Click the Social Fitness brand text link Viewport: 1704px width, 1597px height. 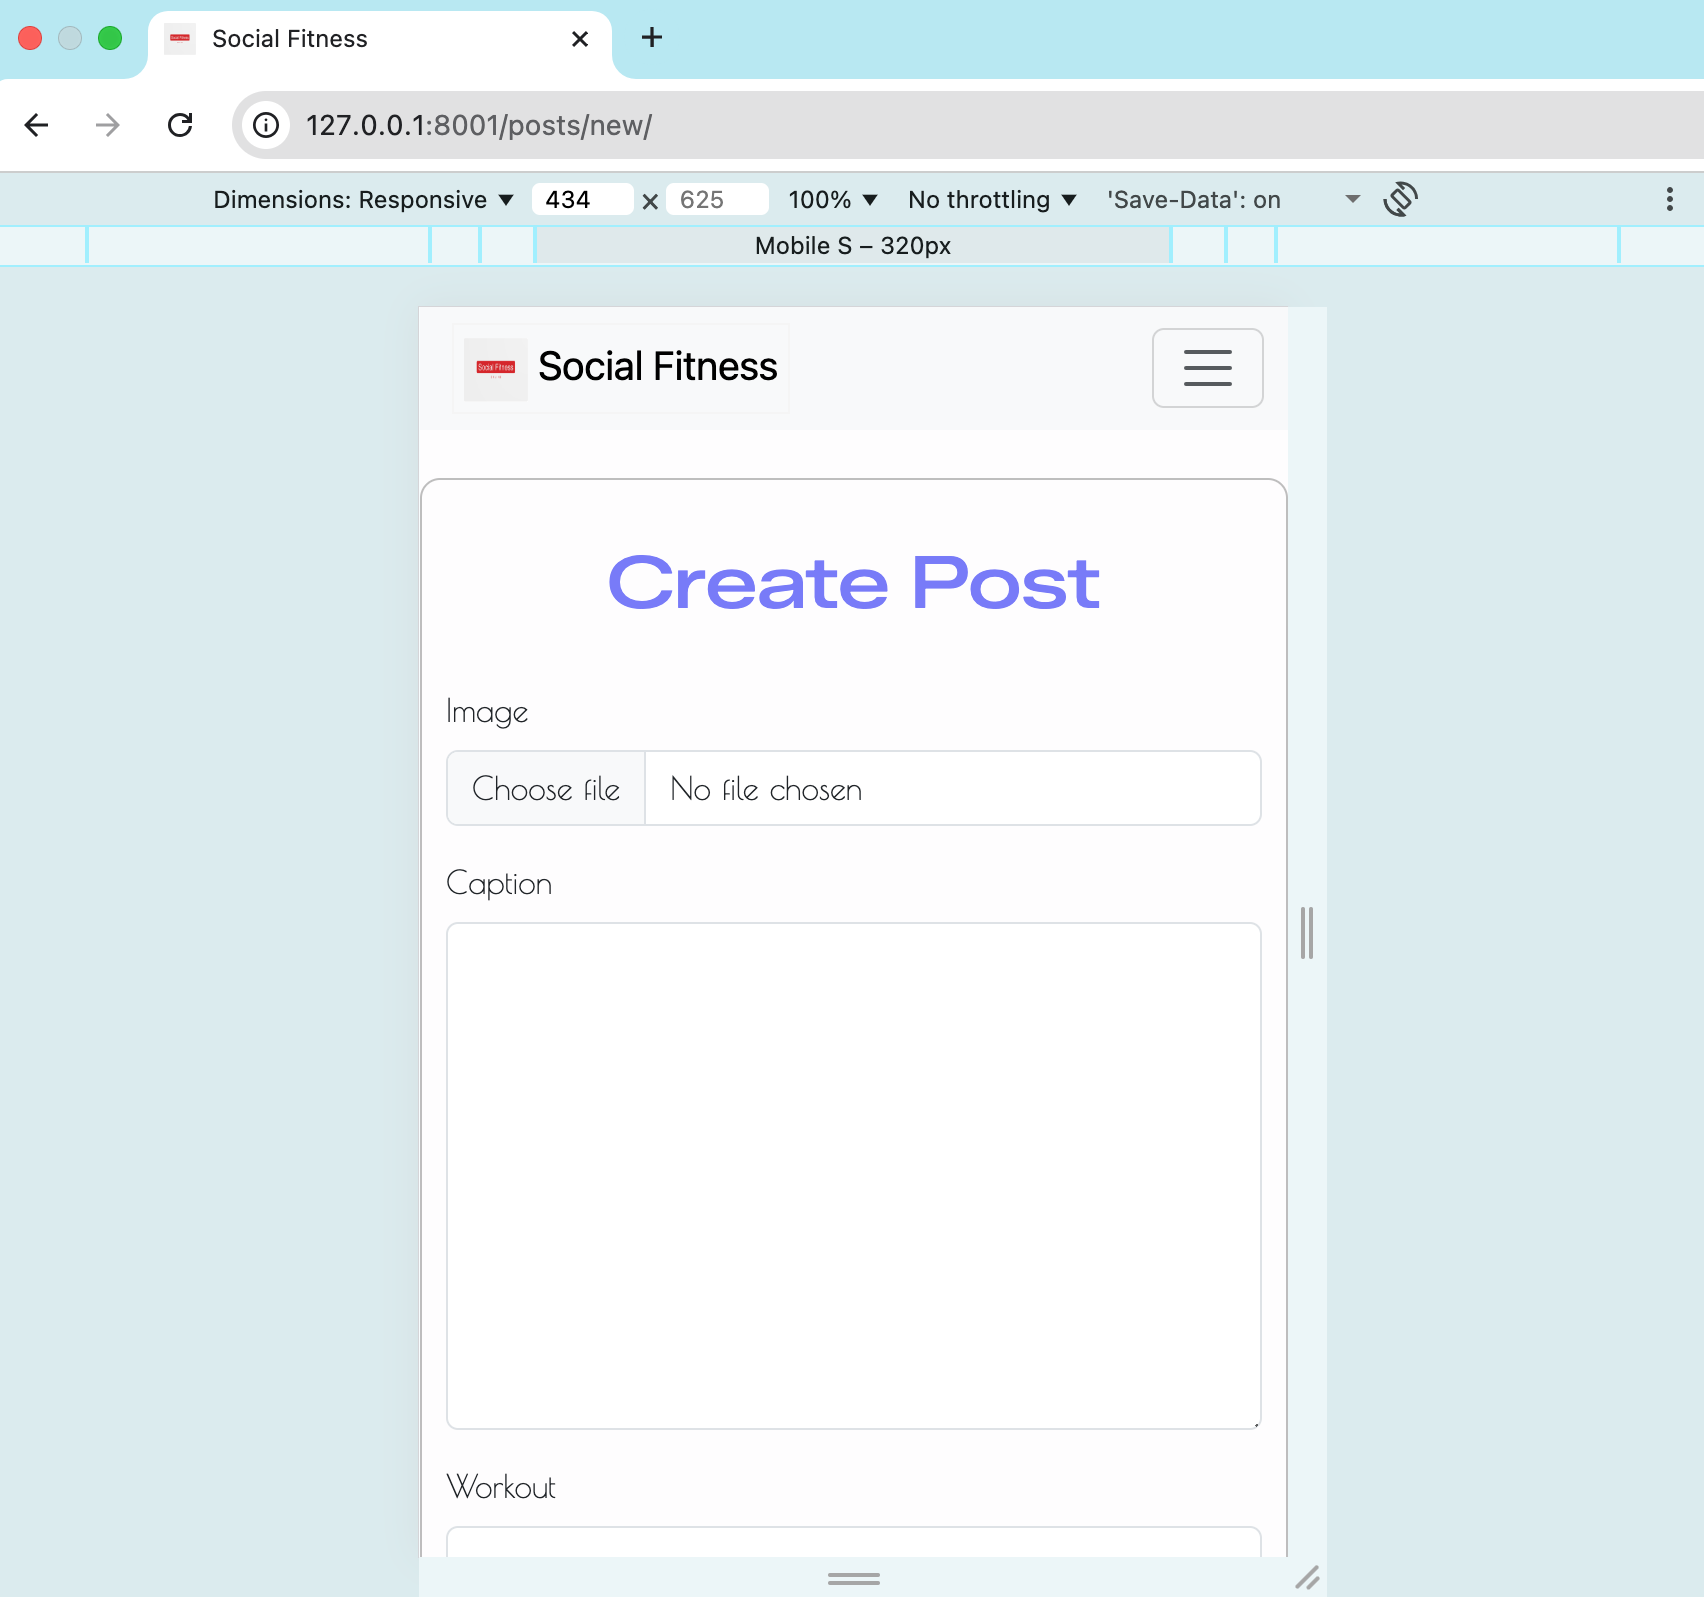point(657,367)
